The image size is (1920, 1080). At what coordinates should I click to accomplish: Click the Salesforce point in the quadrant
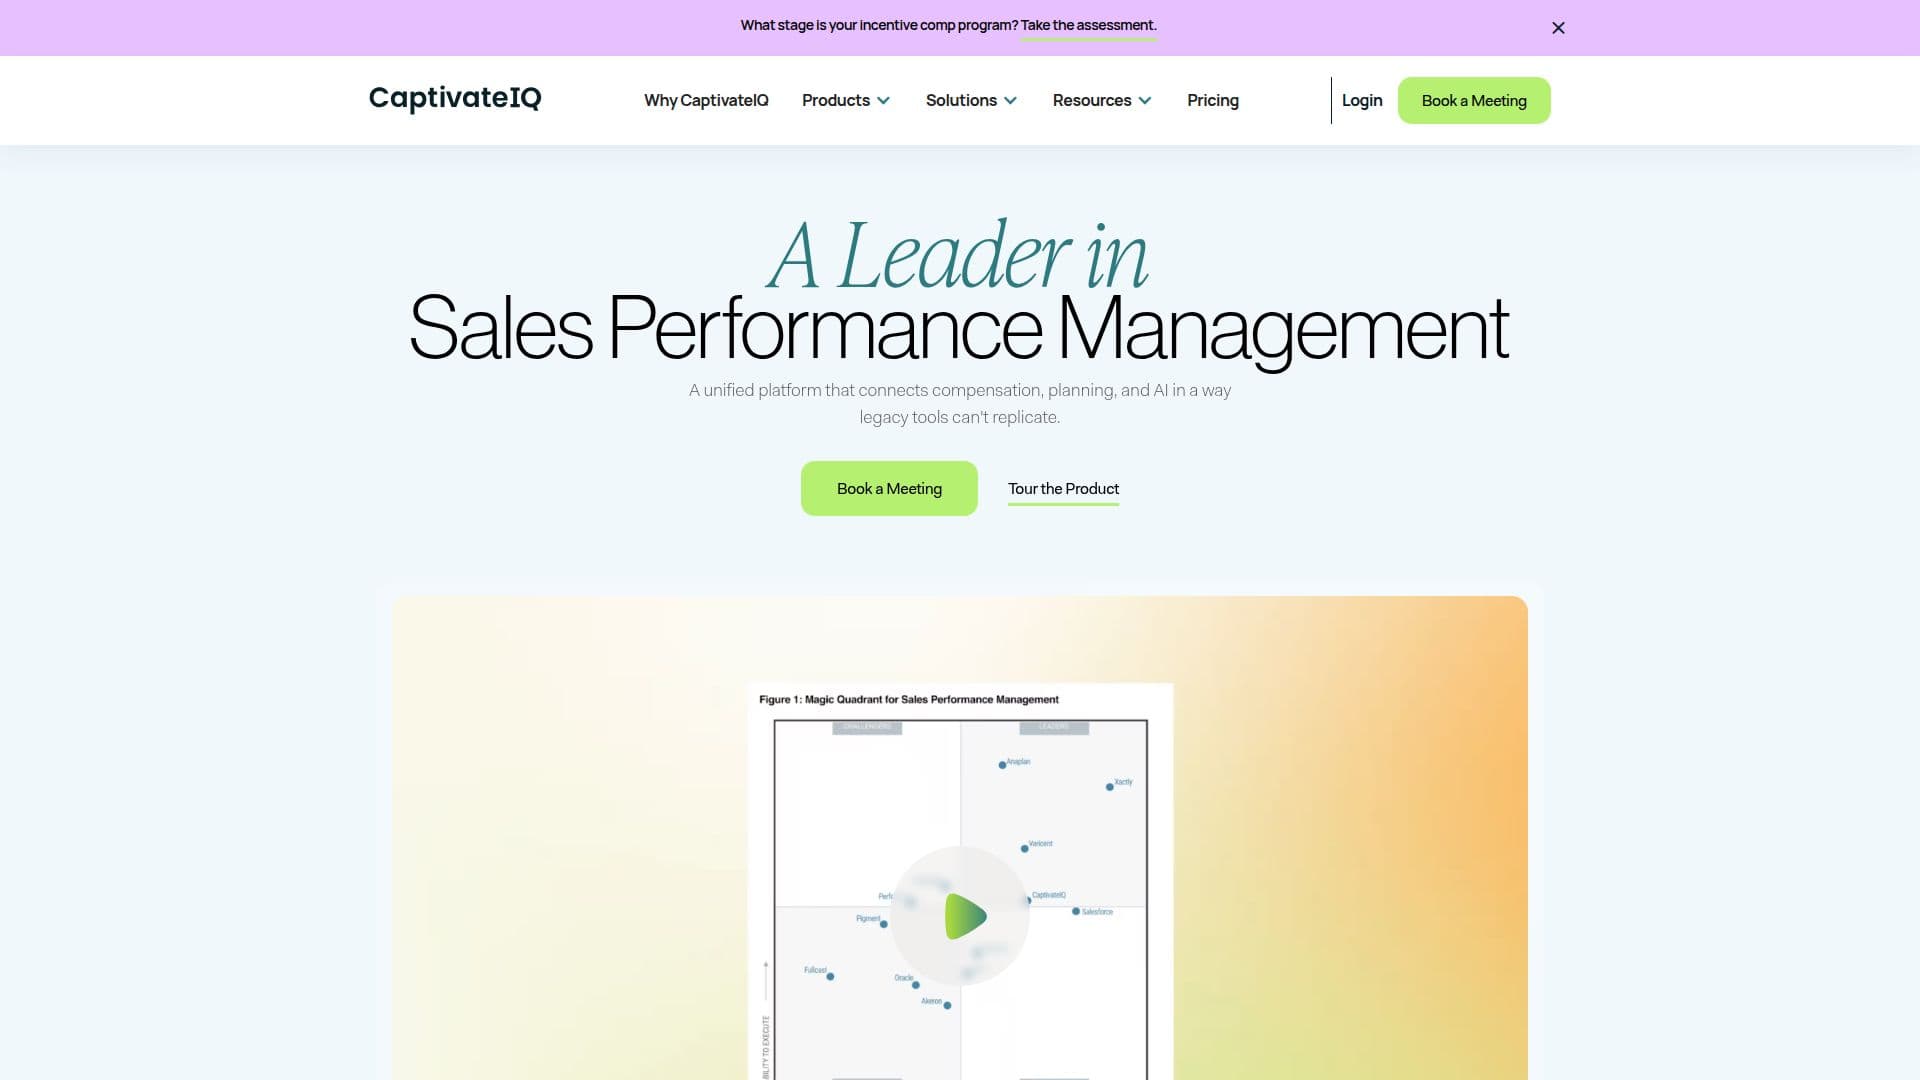pos(1076,911)
